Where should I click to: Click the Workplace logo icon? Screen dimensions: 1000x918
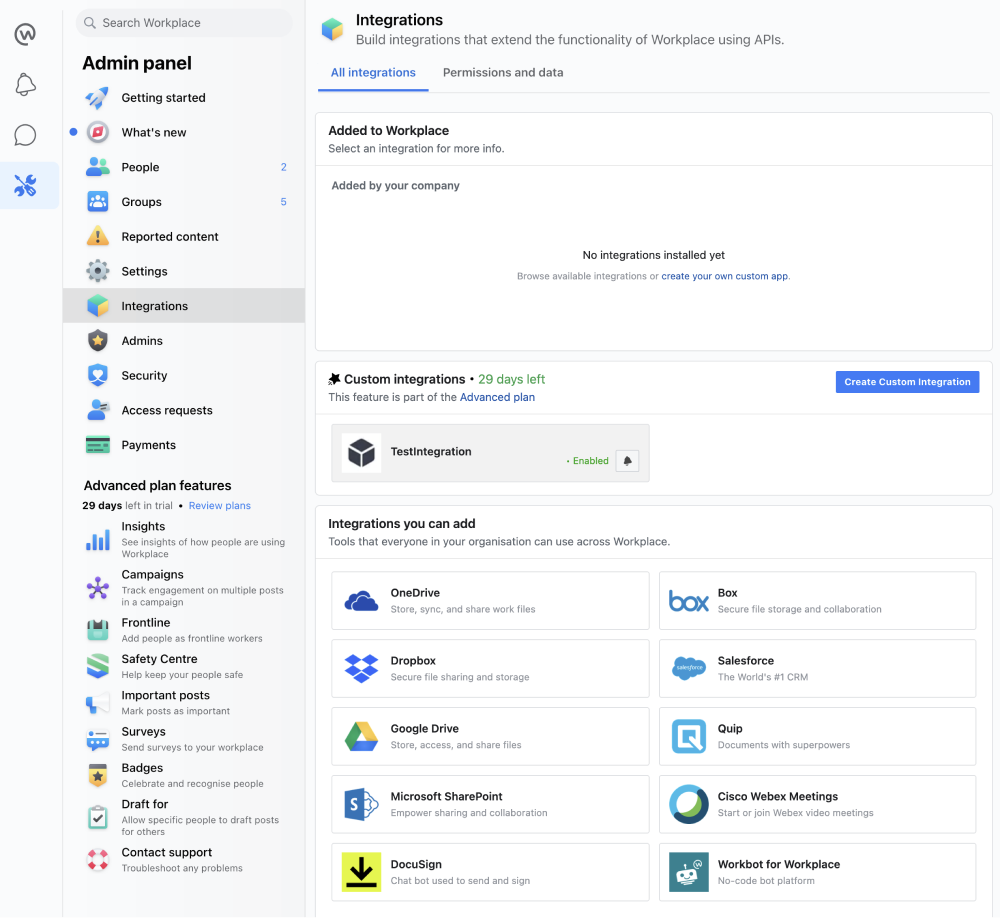26,34
